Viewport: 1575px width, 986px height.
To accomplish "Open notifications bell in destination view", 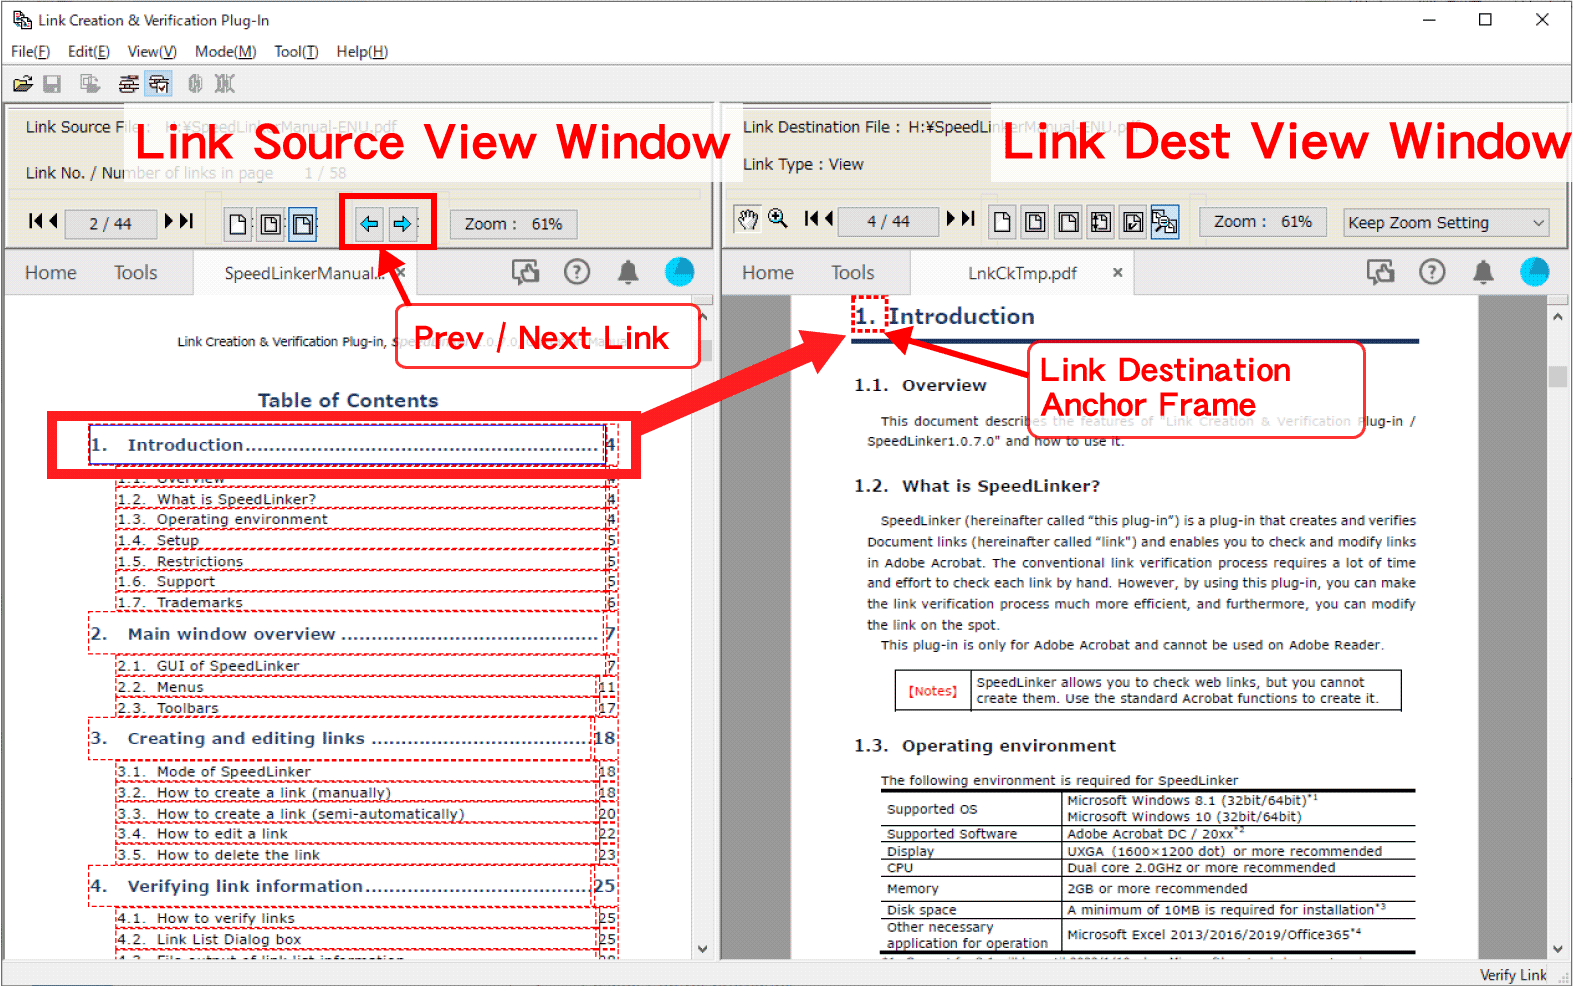I will click(x=1484, y=272).
